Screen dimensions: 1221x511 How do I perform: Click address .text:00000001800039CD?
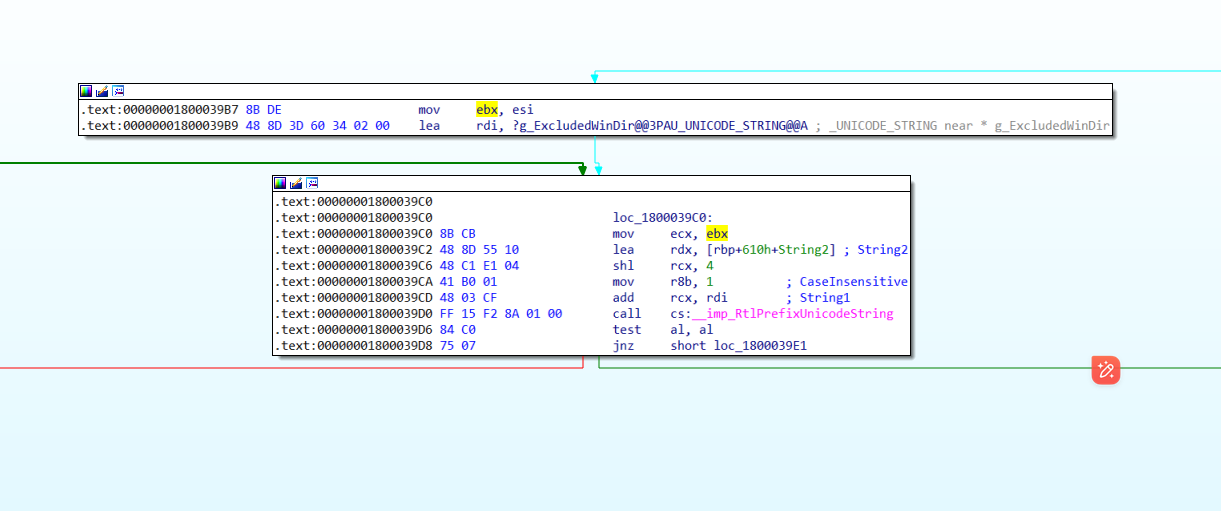tap(354, 298)
